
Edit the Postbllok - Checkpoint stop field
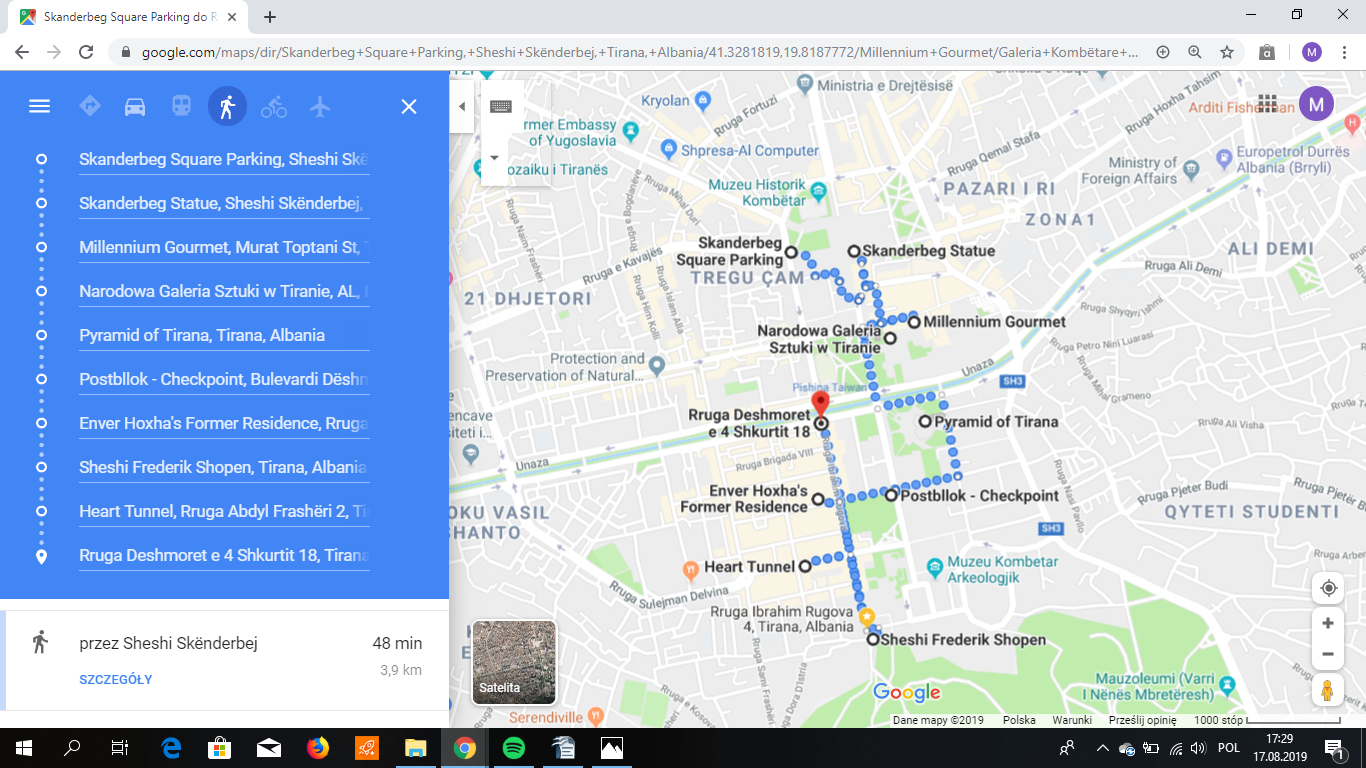pos(224,379)
